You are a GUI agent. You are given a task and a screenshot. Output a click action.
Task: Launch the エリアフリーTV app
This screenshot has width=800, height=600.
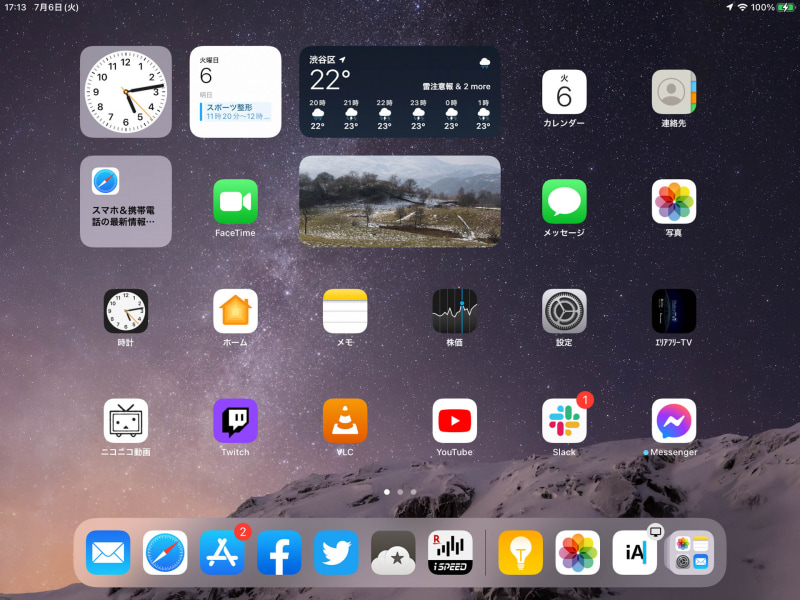coord(673,311)
